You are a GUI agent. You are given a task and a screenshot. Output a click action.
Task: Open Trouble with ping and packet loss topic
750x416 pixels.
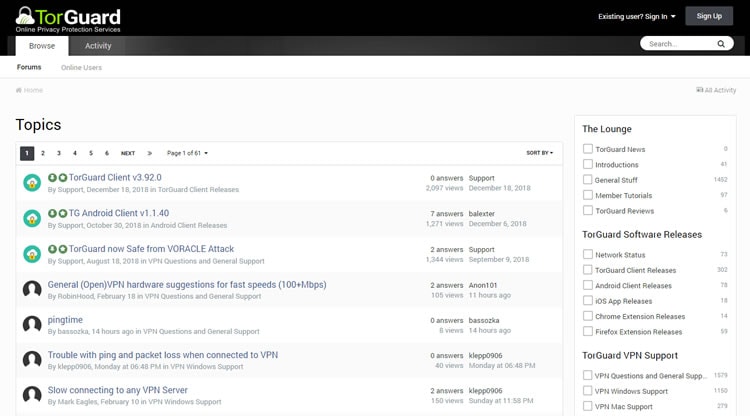click(163, 355)
